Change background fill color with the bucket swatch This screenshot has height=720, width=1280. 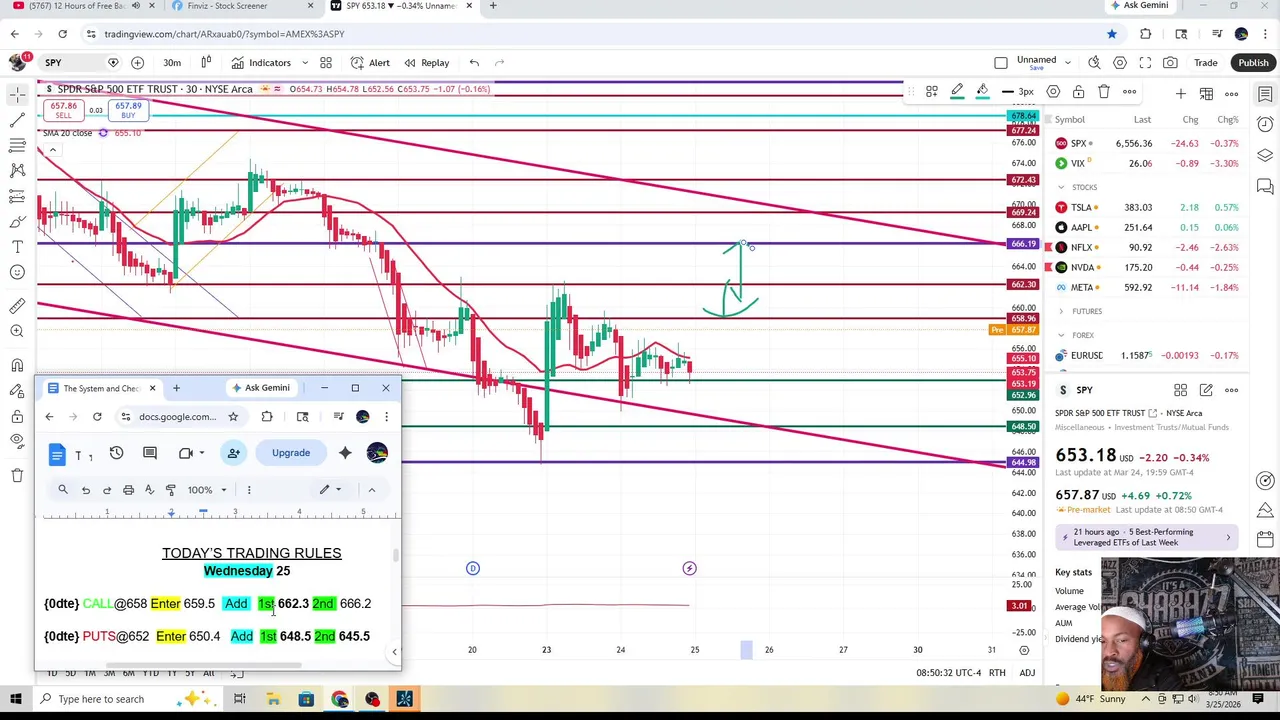(x=982, y=92)
